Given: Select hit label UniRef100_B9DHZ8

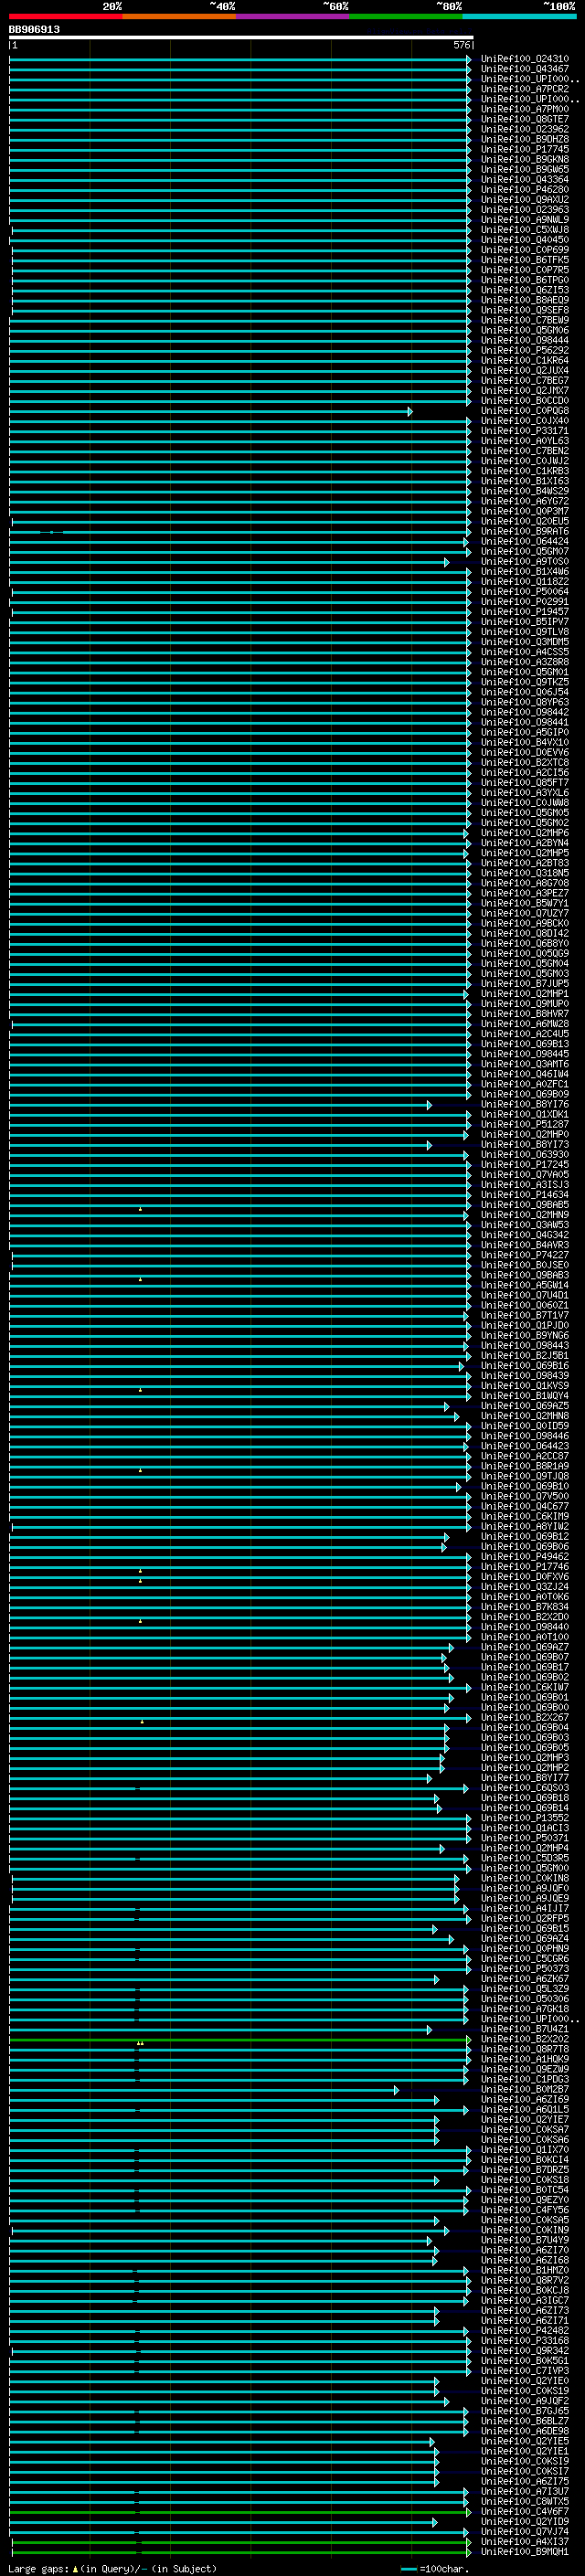Looking at the screenshot, I should click(x=525, y=139).
